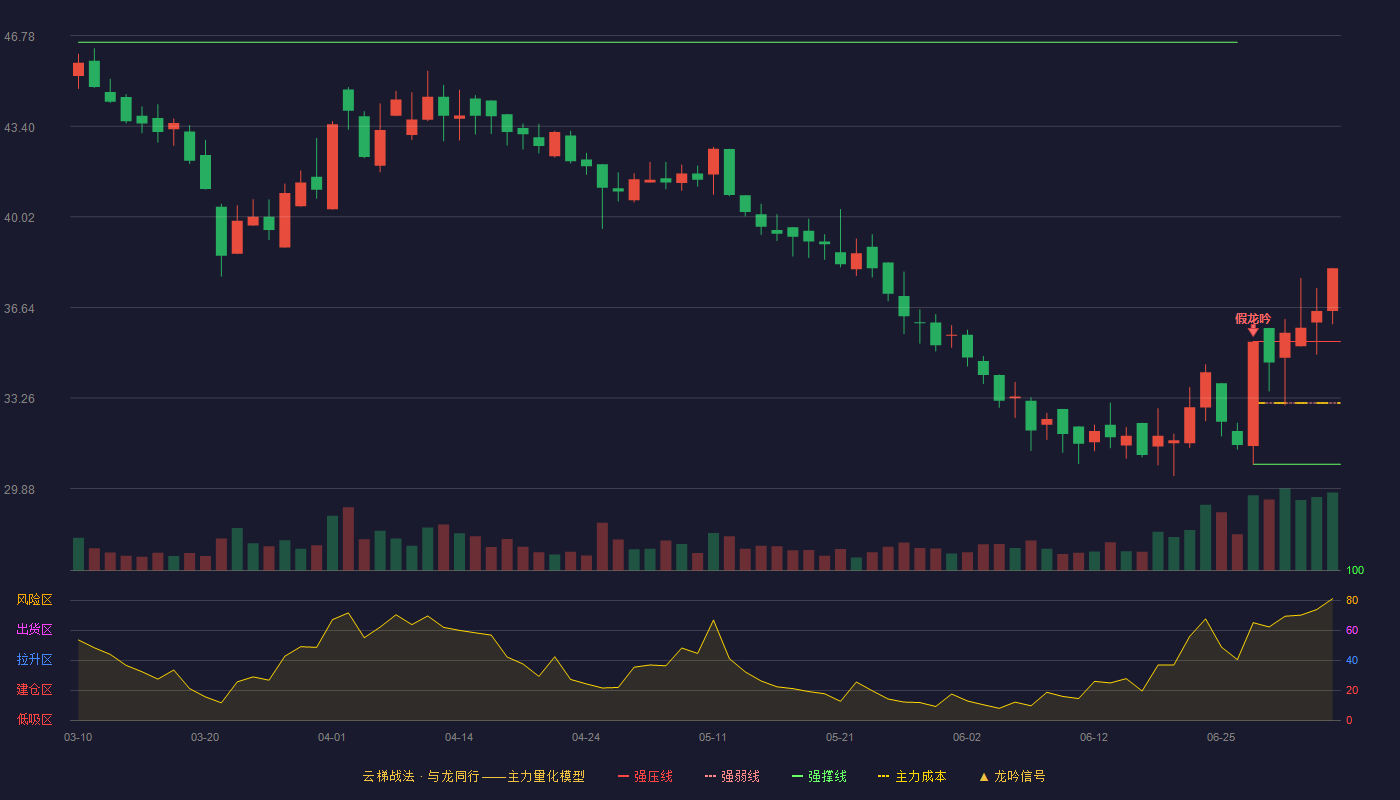
Task: Click the 06-12 date label
Action: (1094, 737)
